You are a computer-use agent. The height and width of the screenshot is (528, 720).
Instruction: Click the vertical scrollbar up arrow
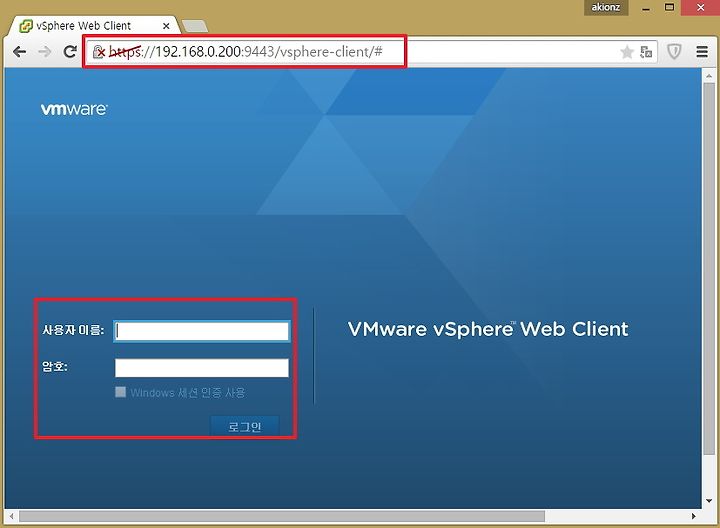(709, 76)
